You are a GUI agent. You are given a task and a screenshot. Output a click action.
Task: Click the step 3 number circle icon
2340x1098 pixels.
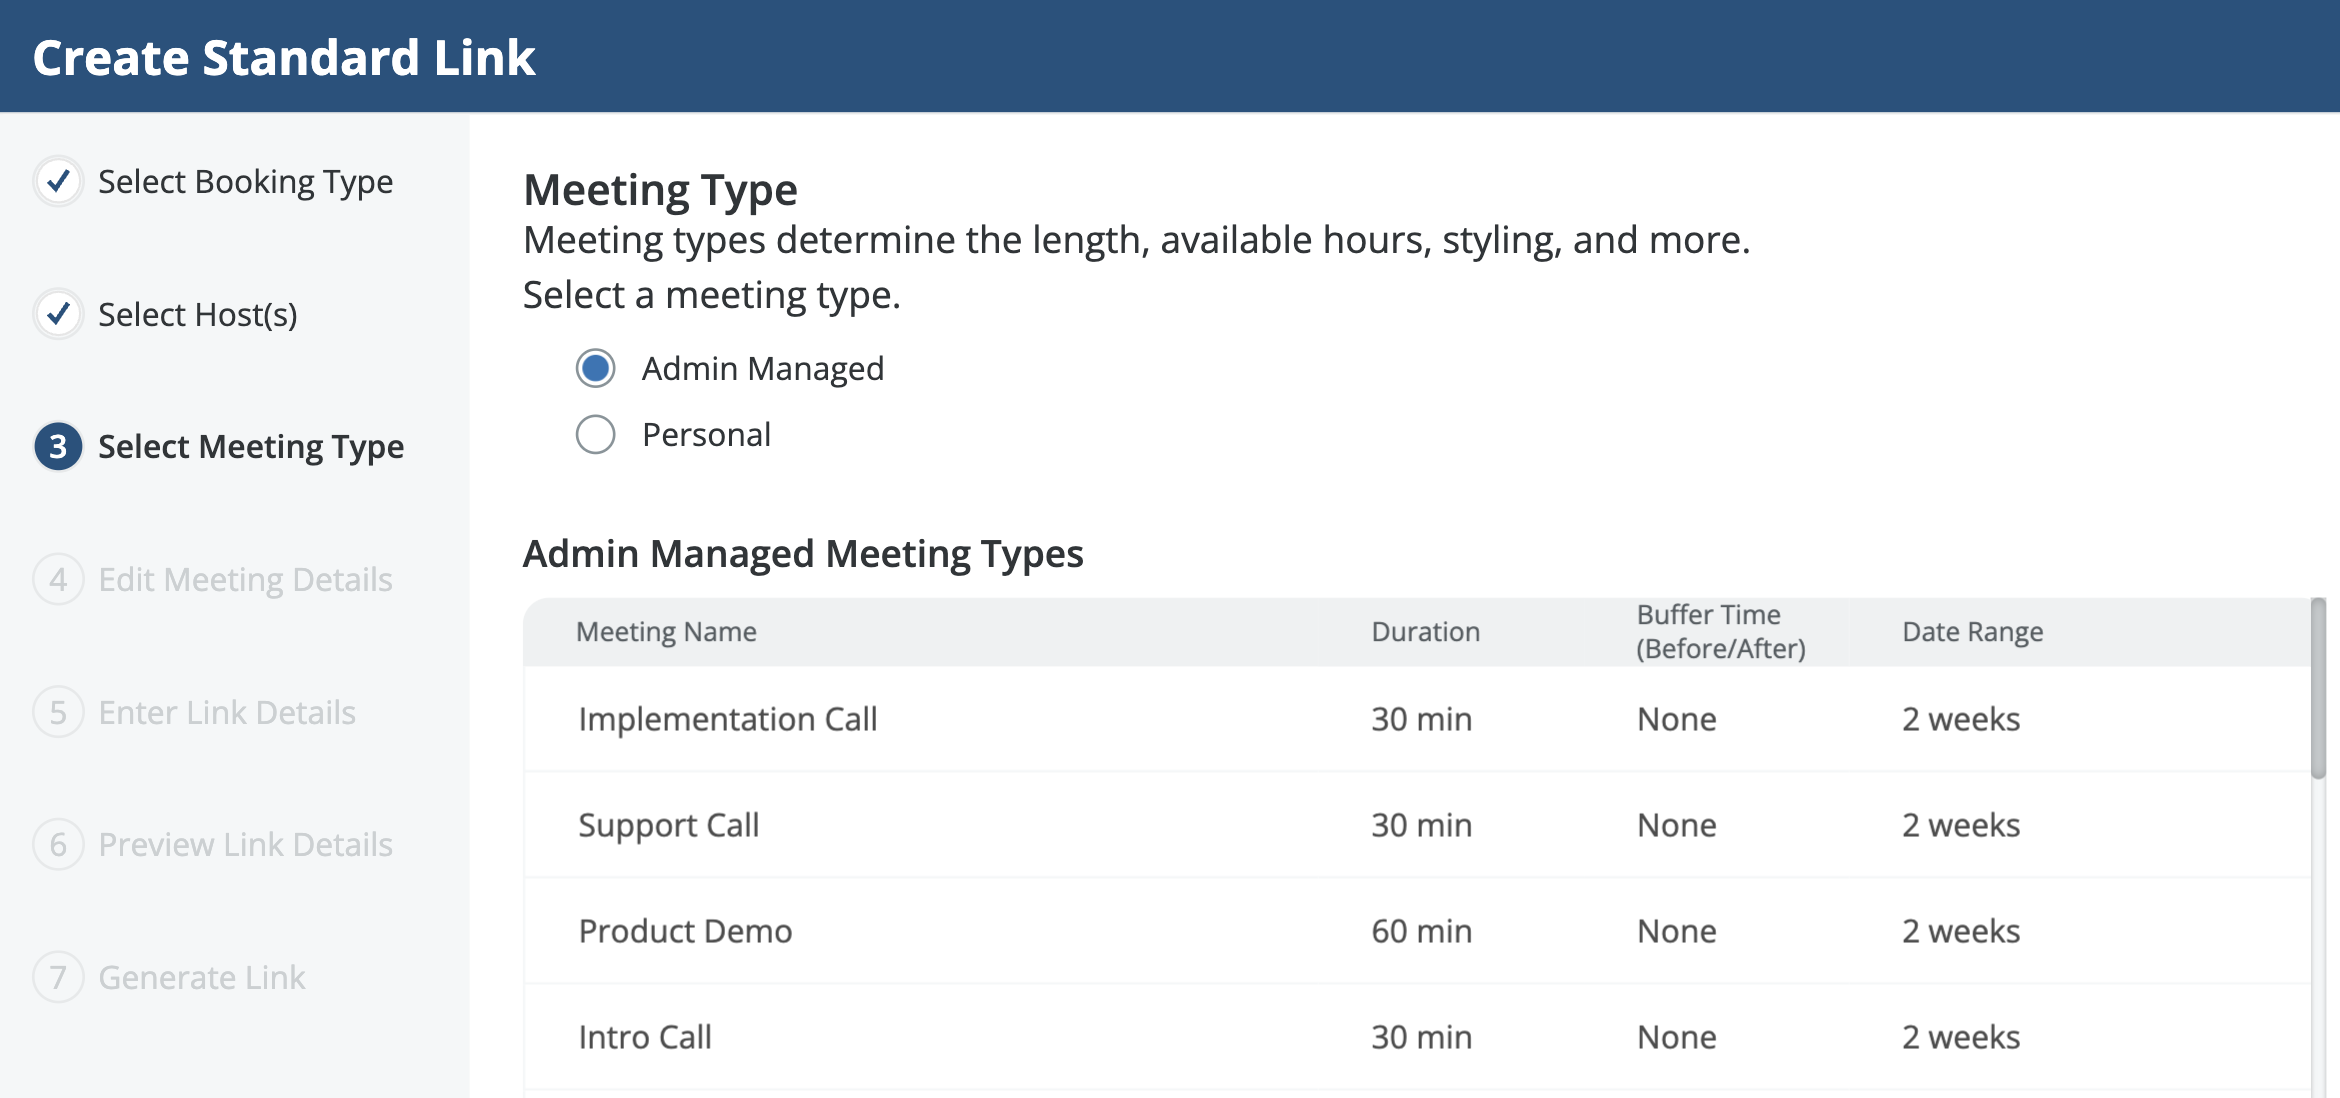click(x=58, y=447)
